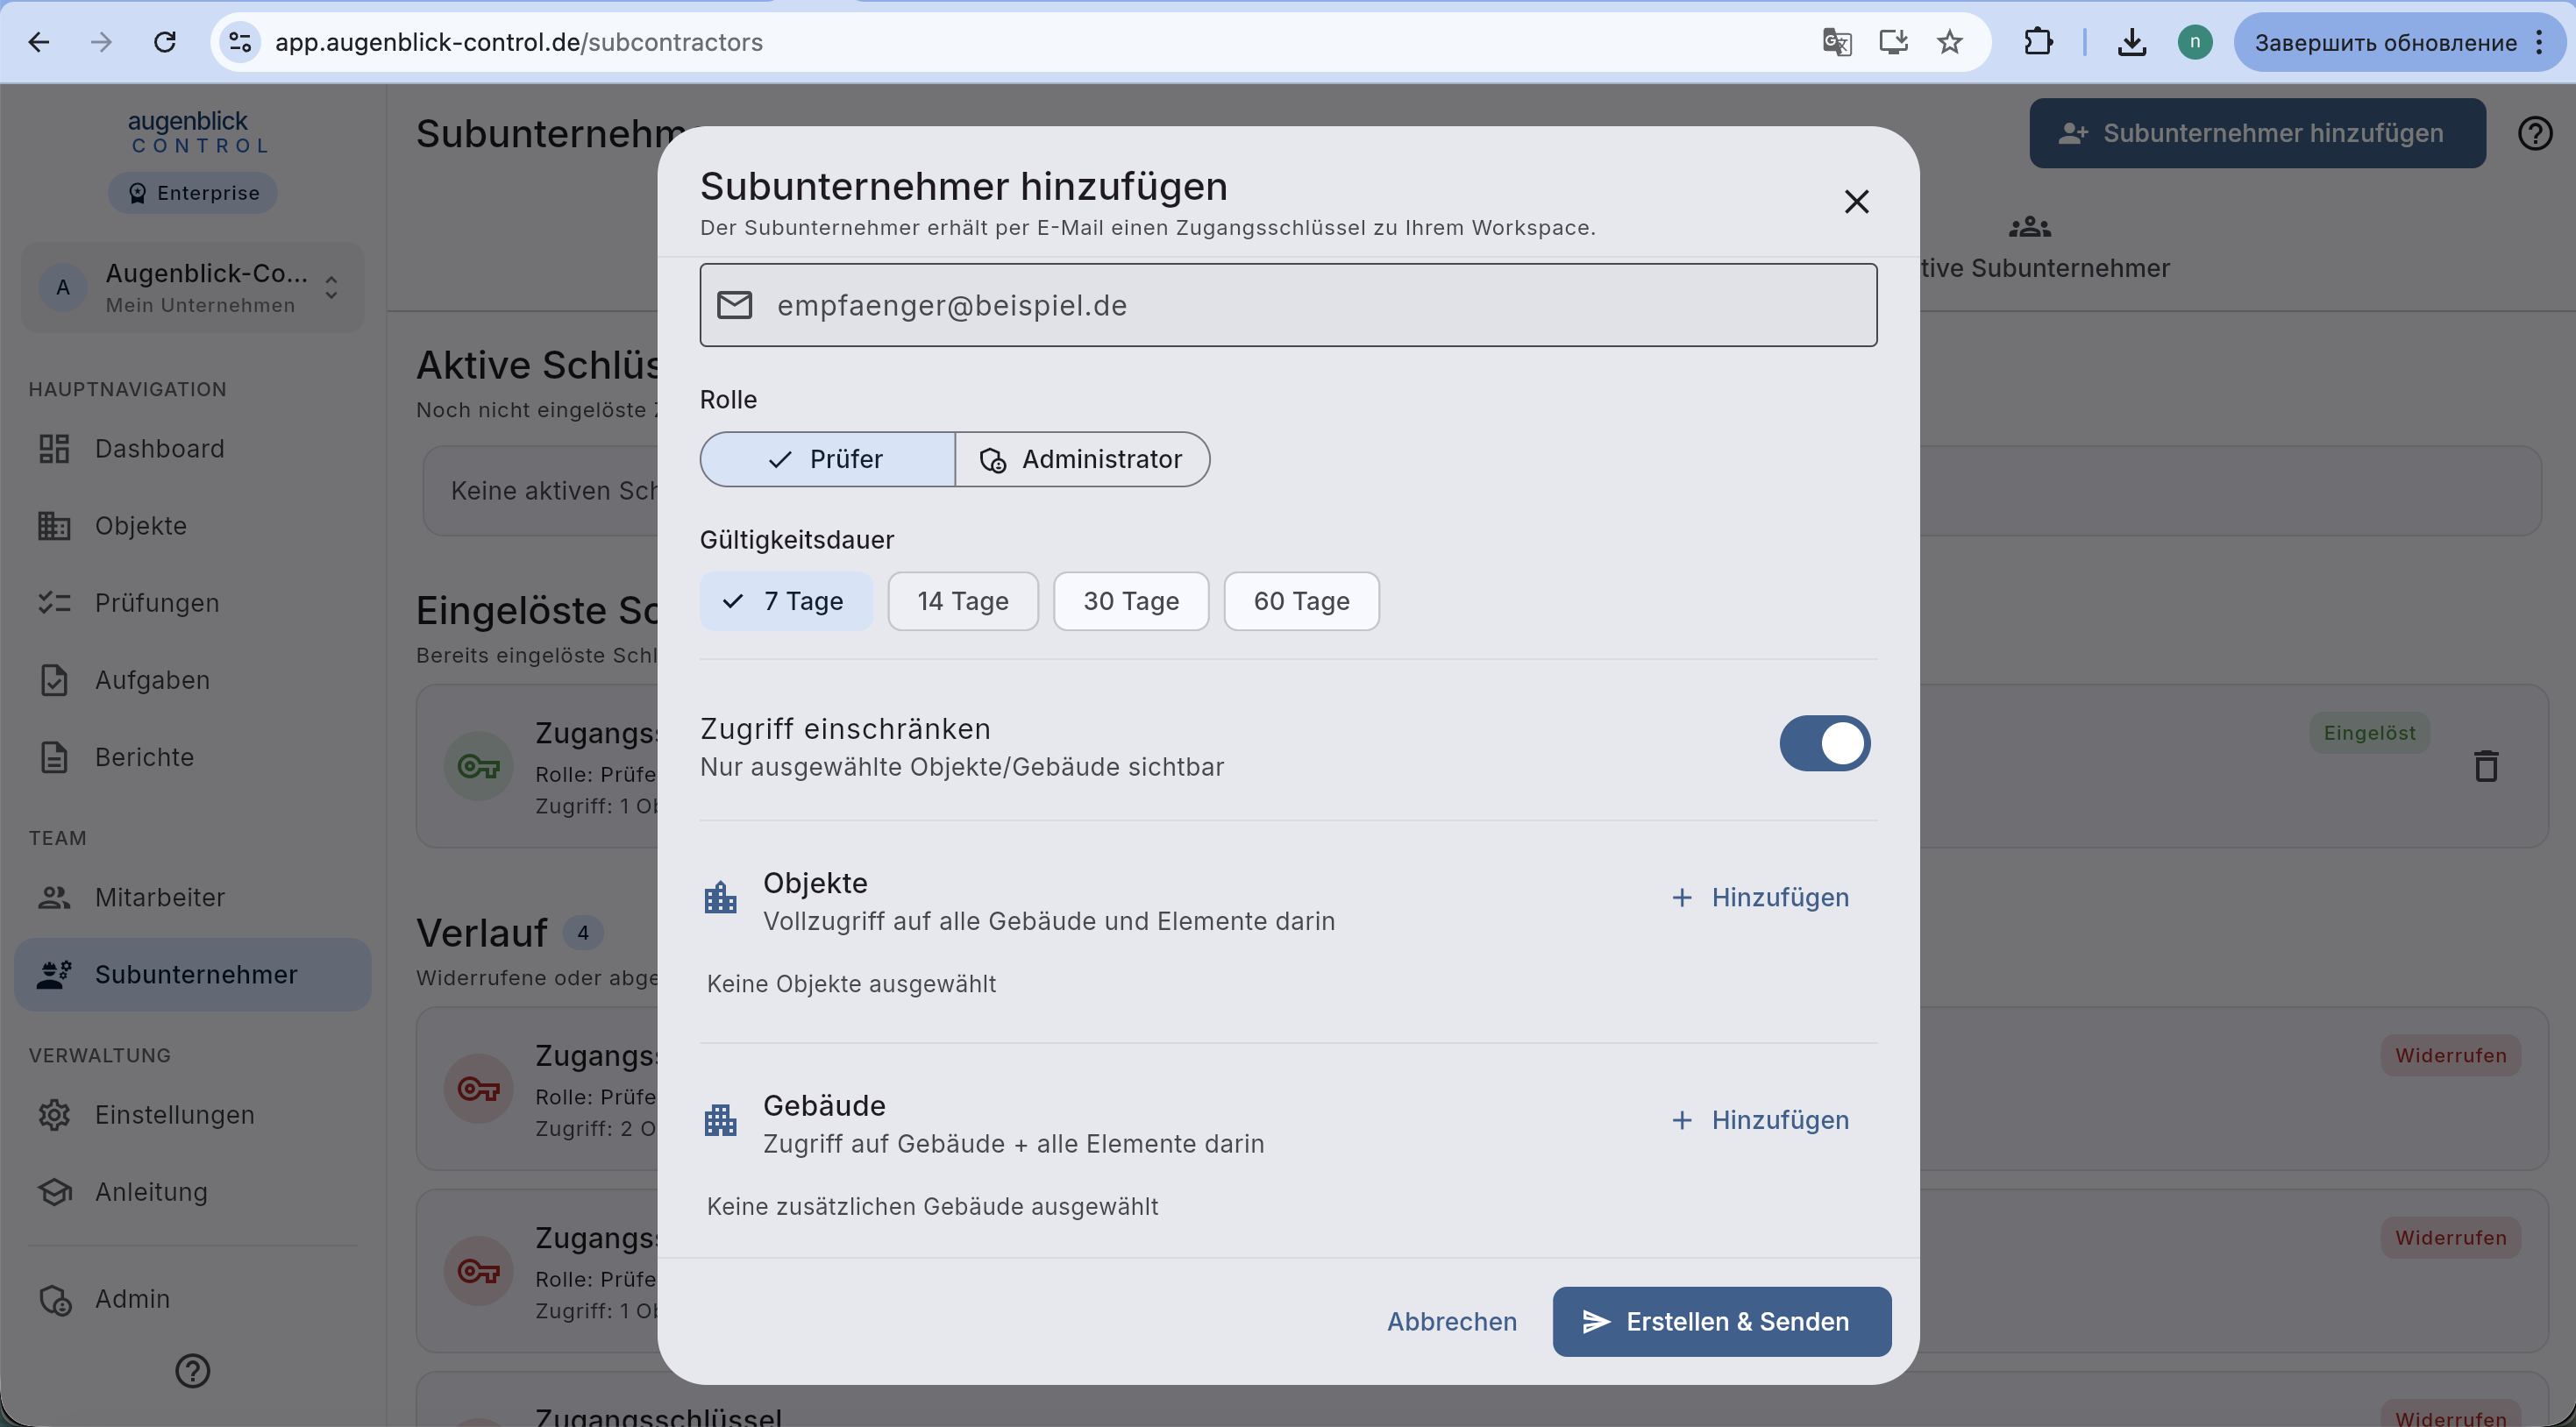The width and height of the screenshot is (2576, 1427).
Task: Click the Gebäude building icon
Action: coord(720,1120)
